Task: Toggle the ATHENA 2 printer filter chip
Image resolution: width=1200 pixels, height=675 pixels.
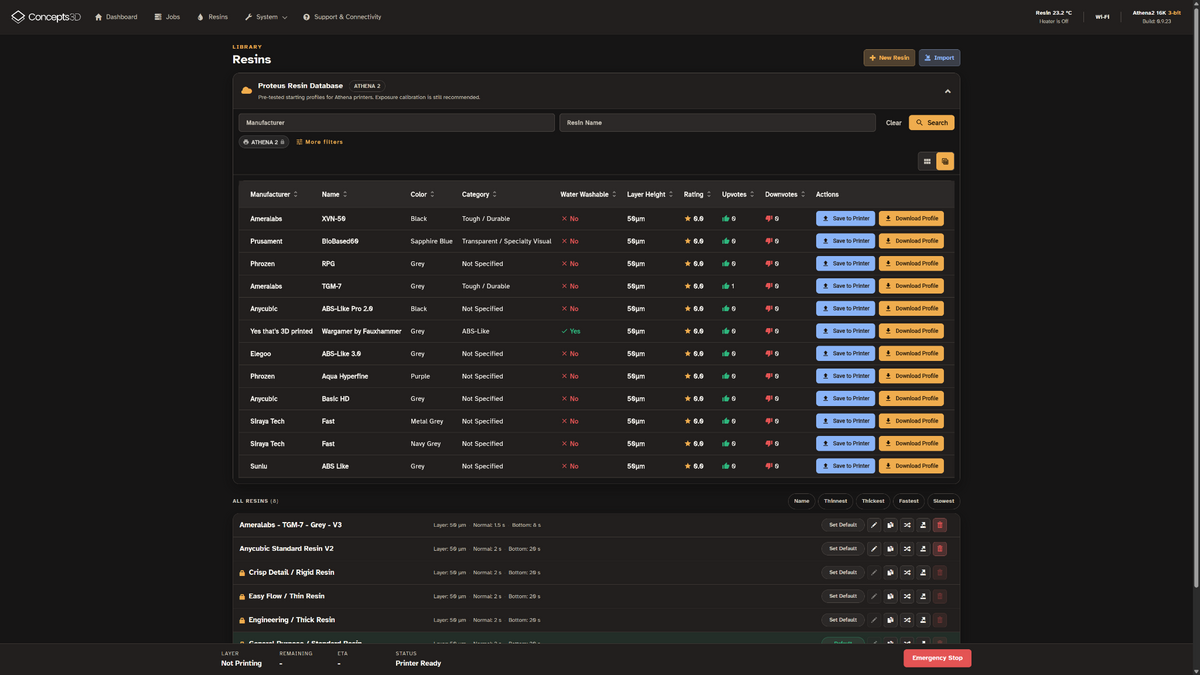Action: pos(264,142)
